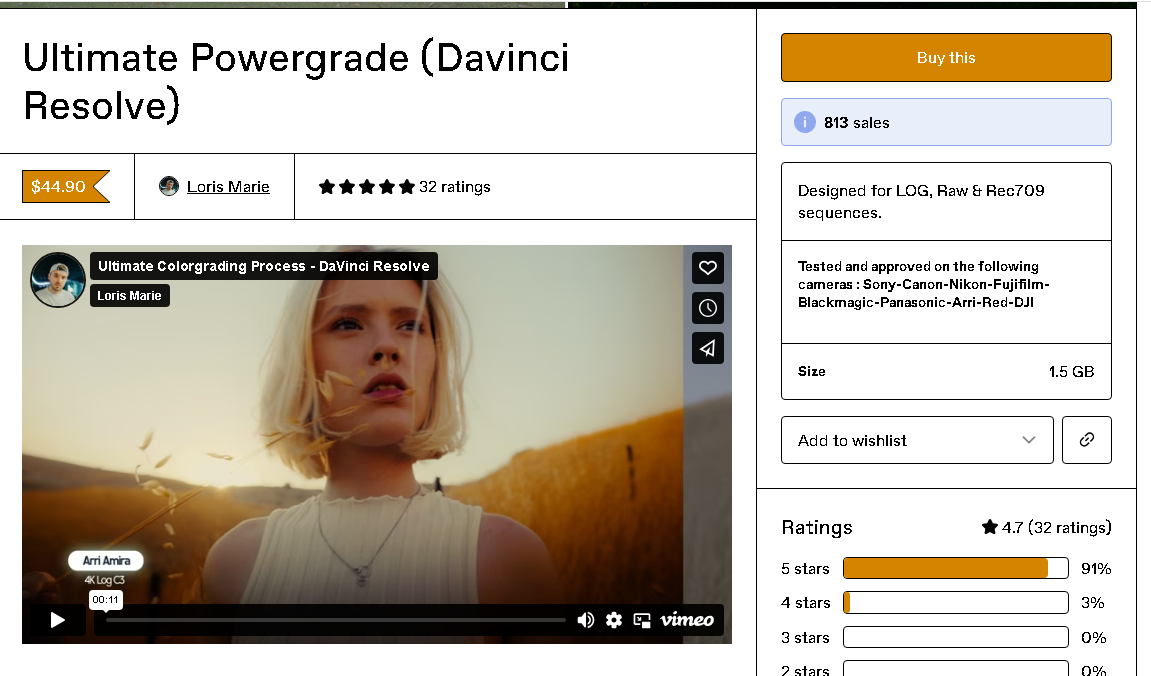This screenshot has width=1151, height=676.
Task: Click the 4 stars rating bar
Action: (x=956, y=603)
